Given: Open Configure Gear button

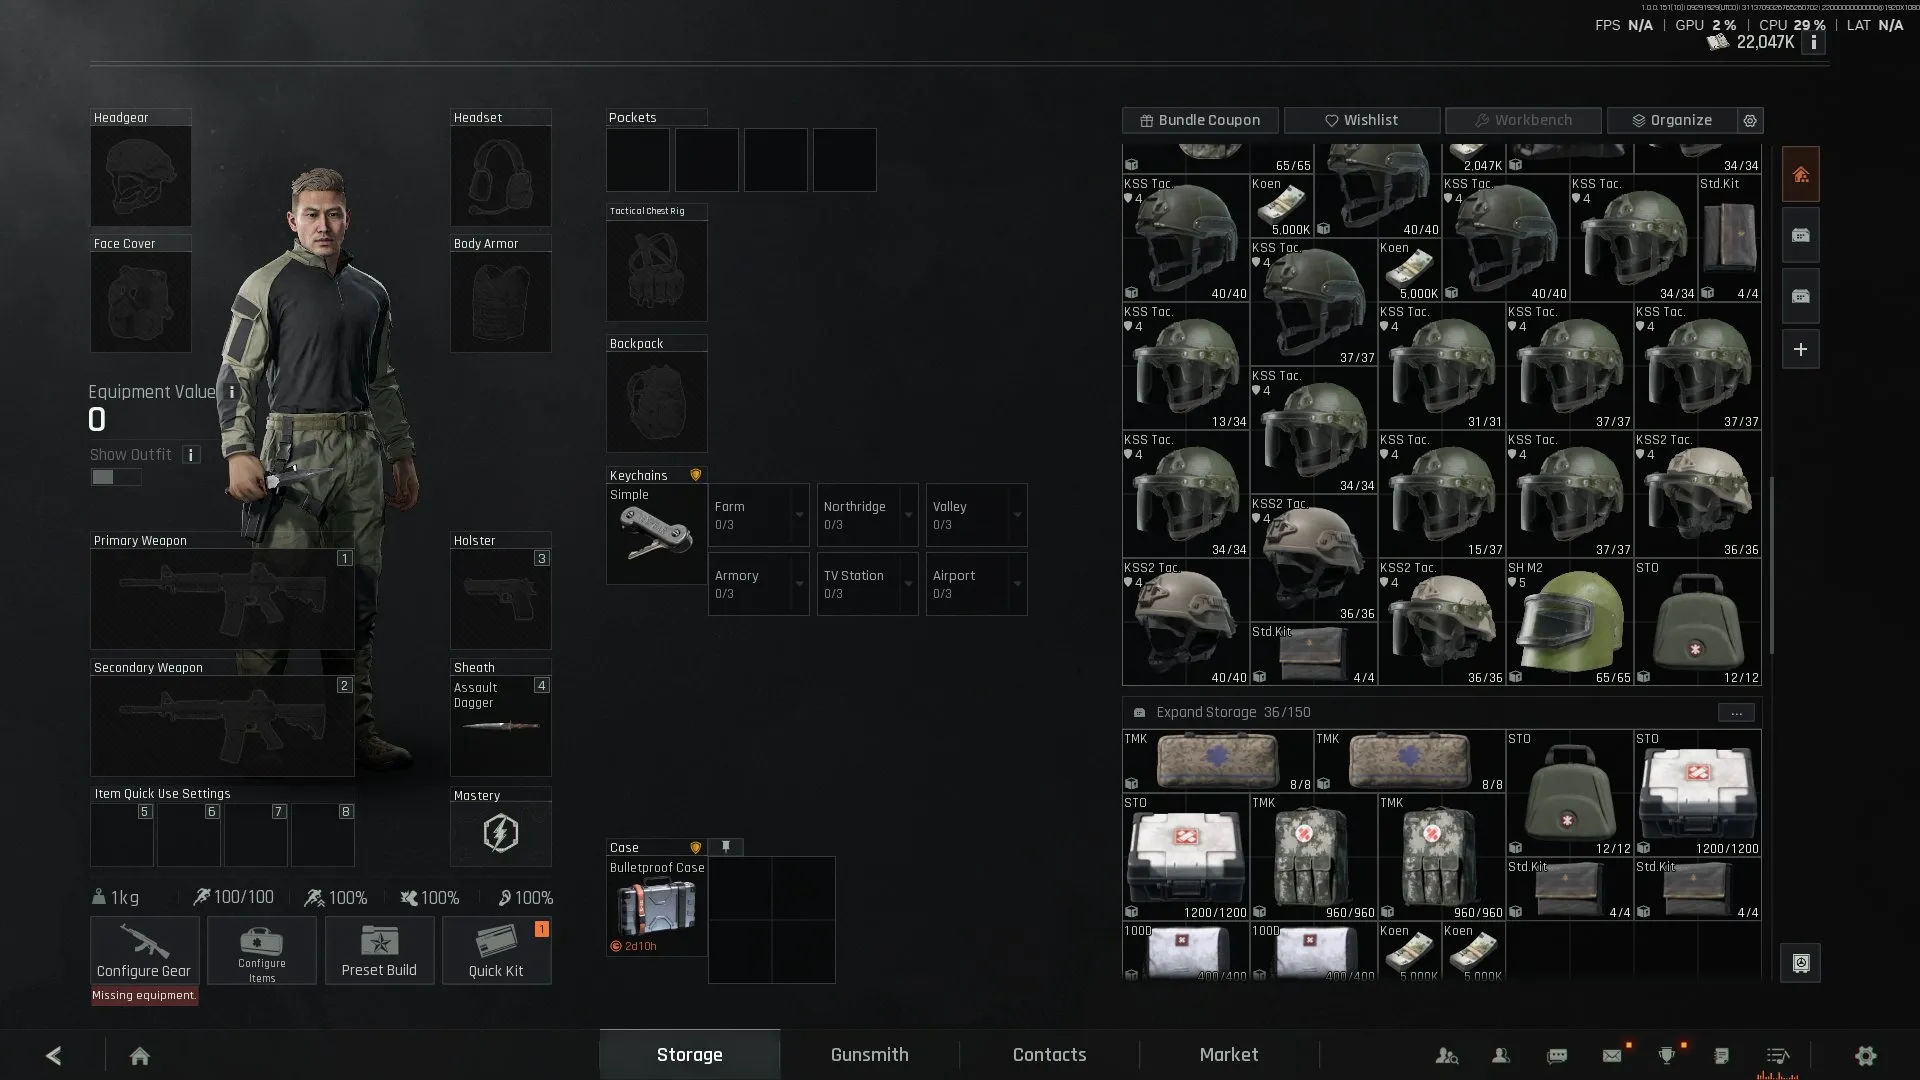Looking at the screenshot, I should pyautogui.click(x=144, y=951).
